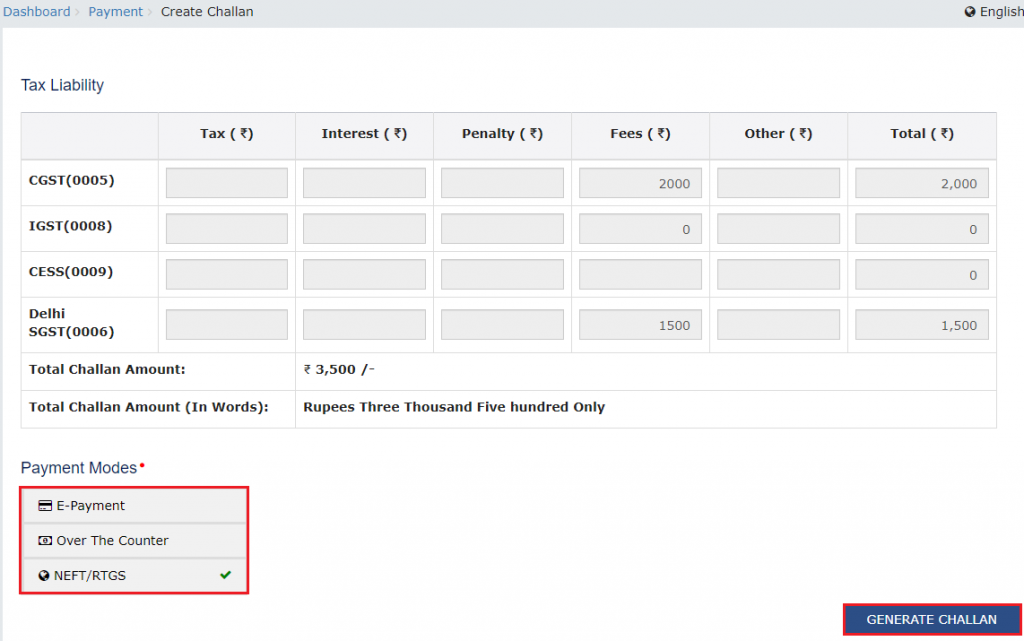
Task: Open the Payment breadcrumb link
Action: pos(116,12)
